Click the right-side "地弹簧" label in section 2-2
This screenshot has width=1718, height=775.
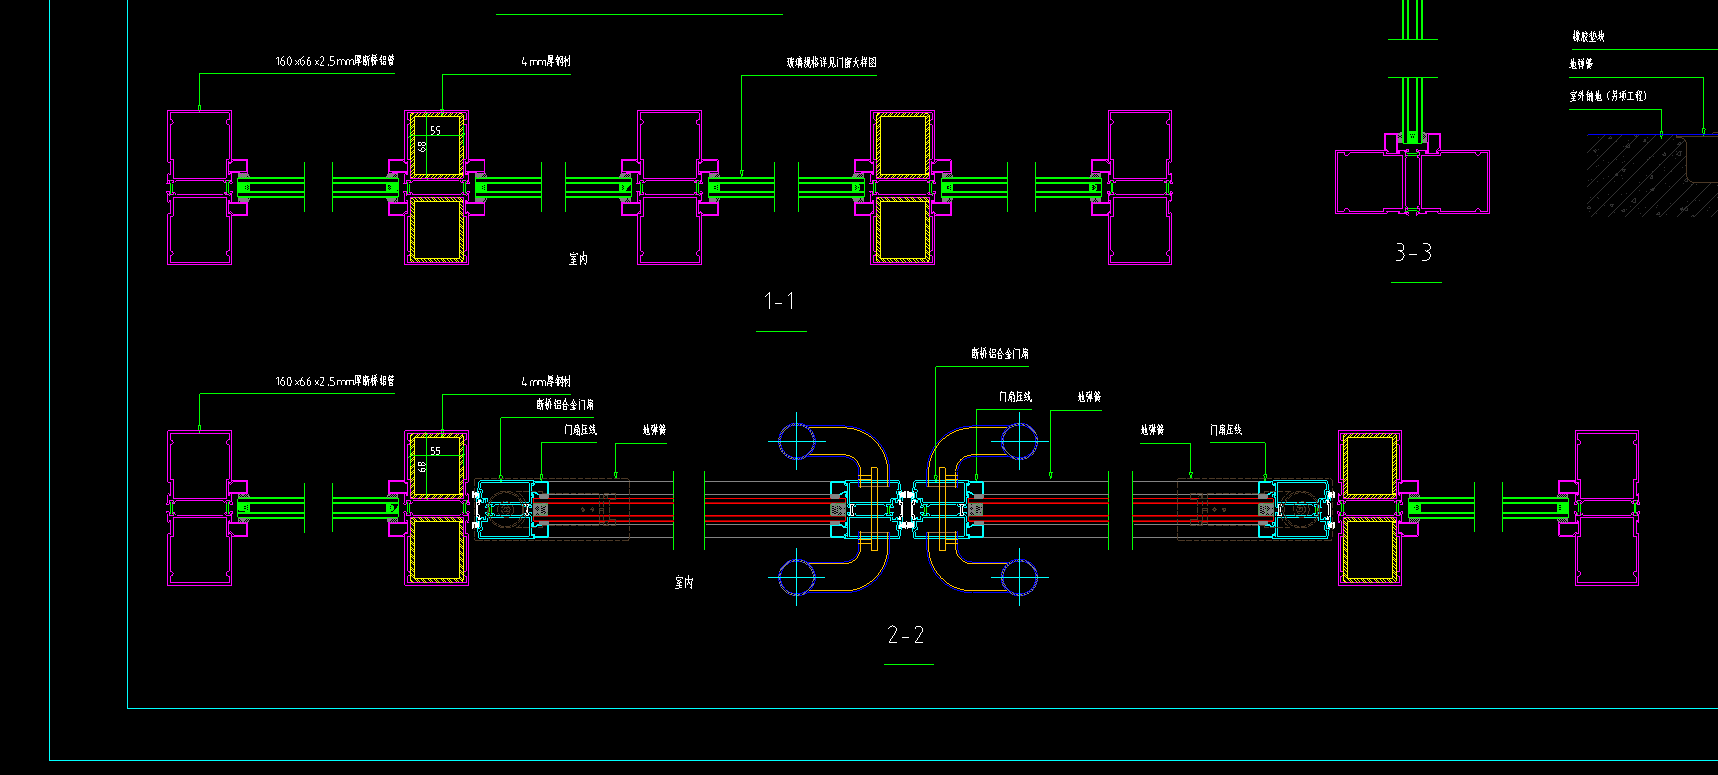pyautogui.click(x=1153, y=430)
